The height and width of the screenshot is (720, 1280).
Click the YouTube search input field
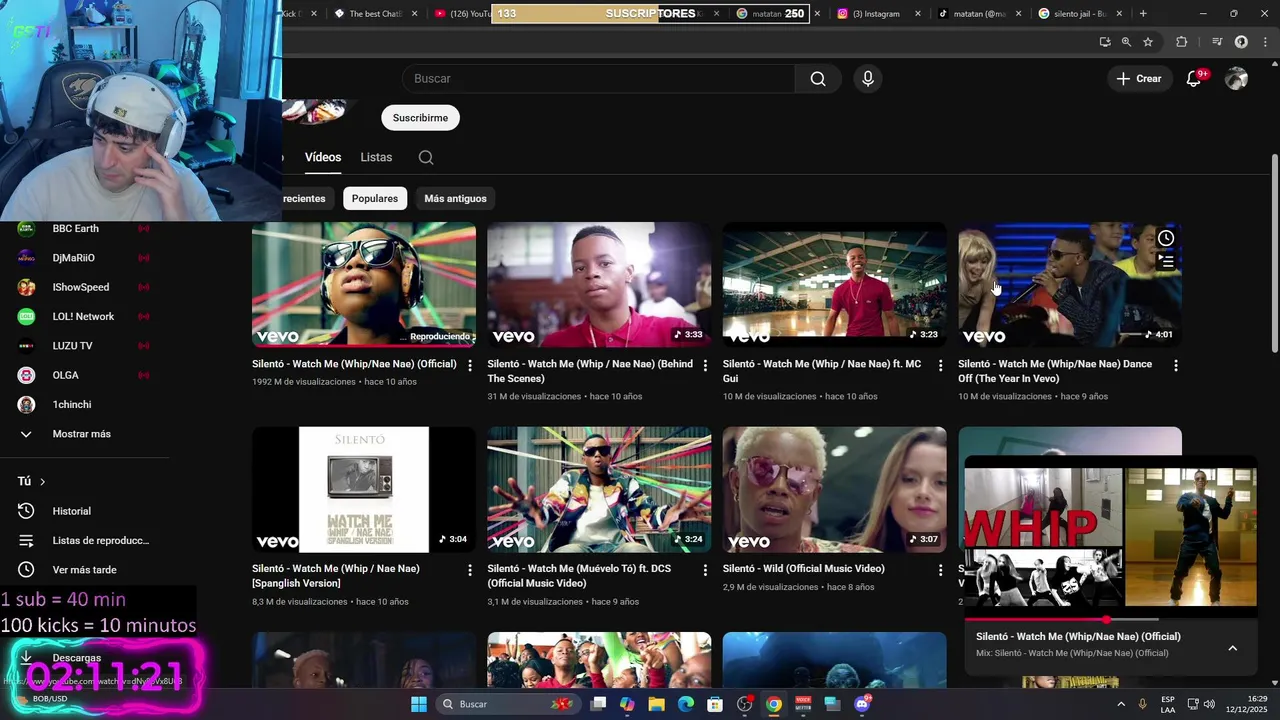(598, 79)
